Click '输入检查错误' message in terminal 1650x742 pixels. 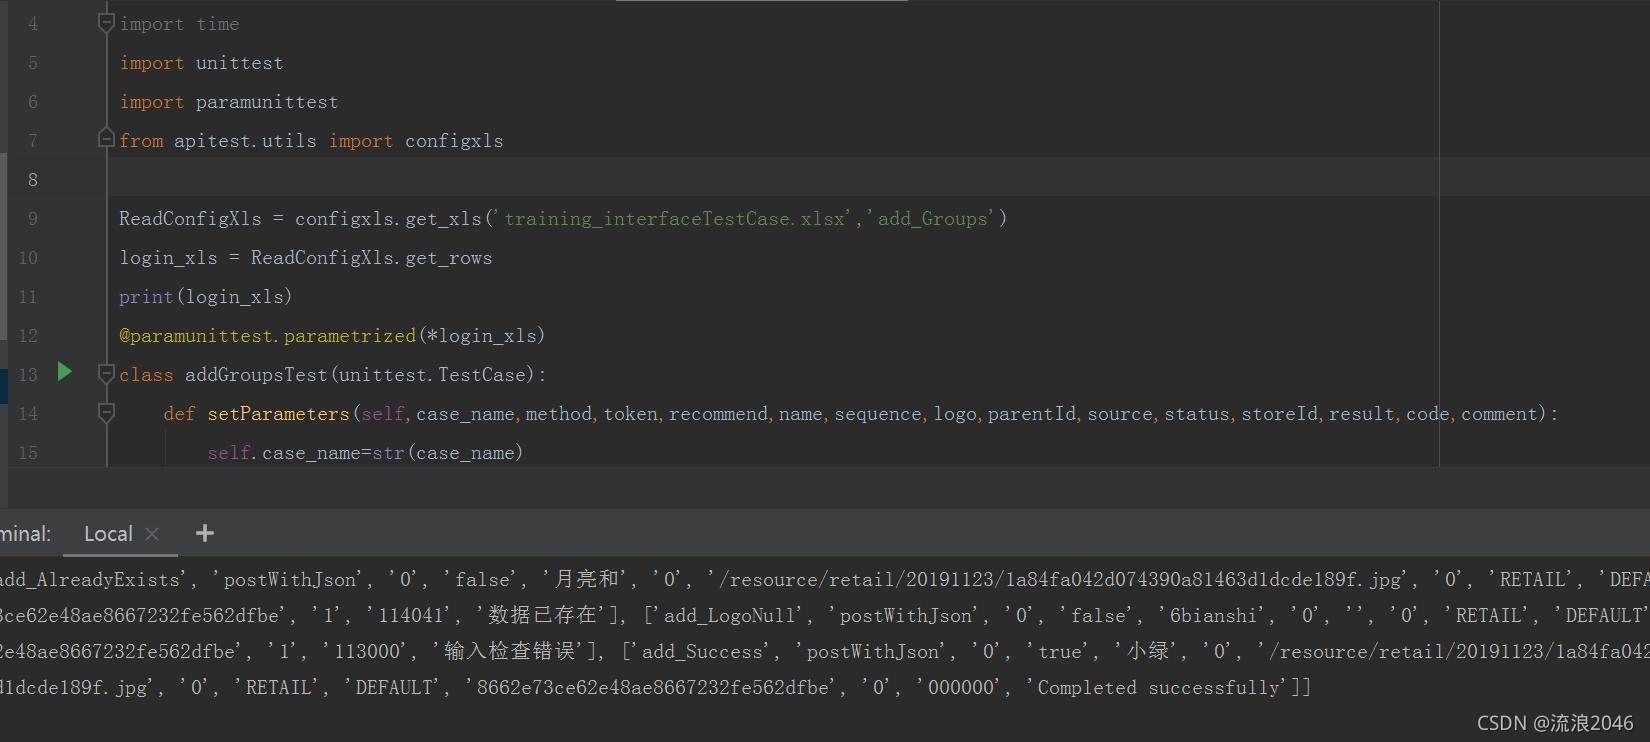(x=509, y=652)
